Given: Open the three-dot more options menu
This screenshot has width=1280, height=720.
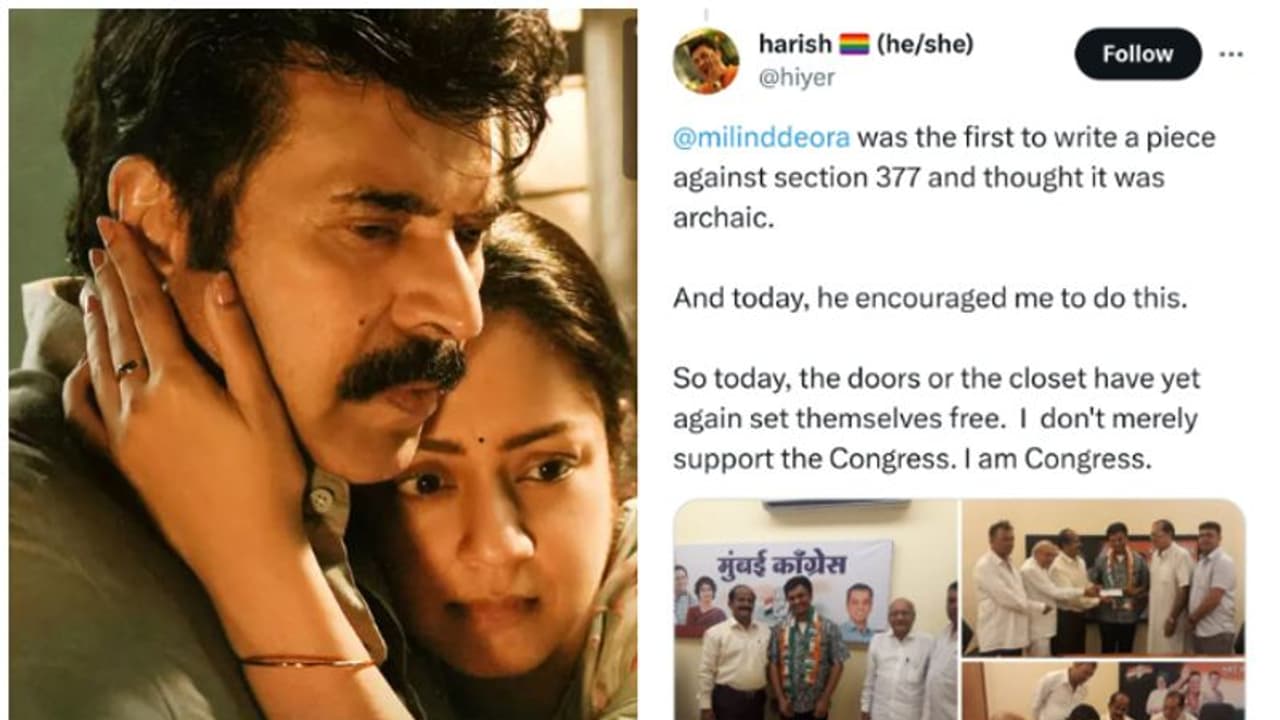Looking at the screenshot, I should pos(1231,54).
